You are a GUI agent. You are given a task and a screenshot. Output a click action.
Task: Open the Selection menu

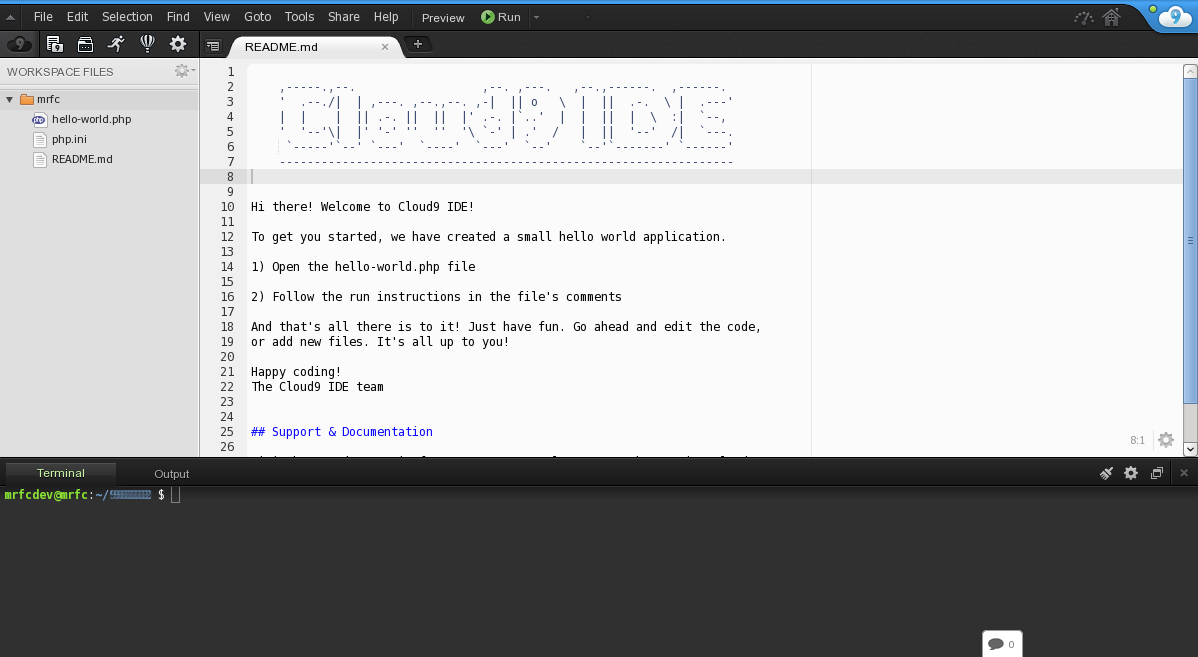pos(128,17)
